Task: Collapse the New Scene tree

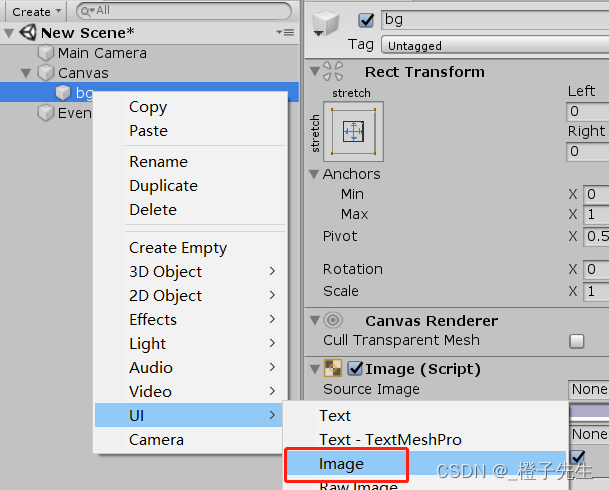Action: click(x=9, y=33)
